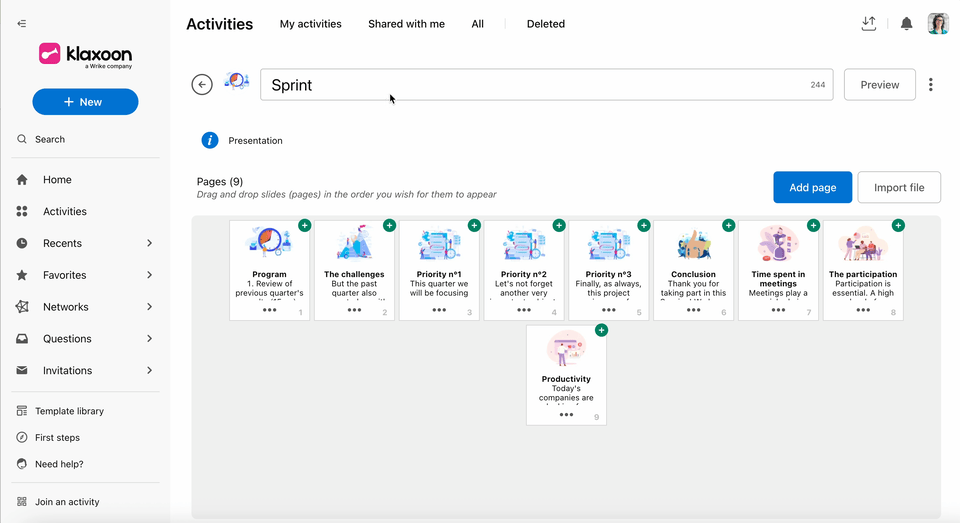Select the Recents clock icon
Viewport: 960px width, 523px height.
coord(22,243)
